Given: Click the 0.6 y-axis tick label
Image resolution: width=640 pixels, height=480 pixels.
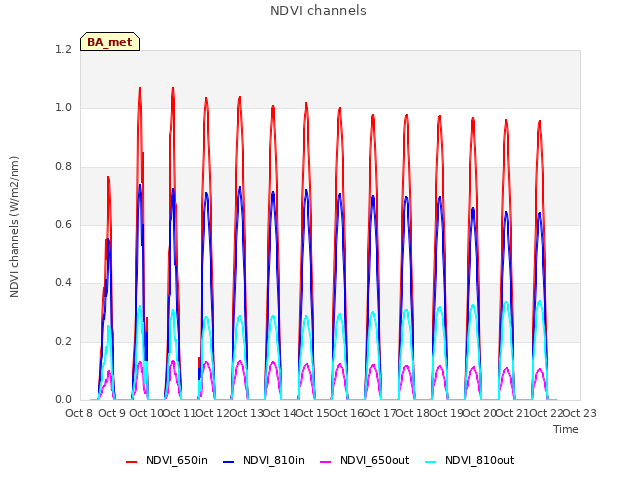Looking at the screenshot, I should pos(63,224).
